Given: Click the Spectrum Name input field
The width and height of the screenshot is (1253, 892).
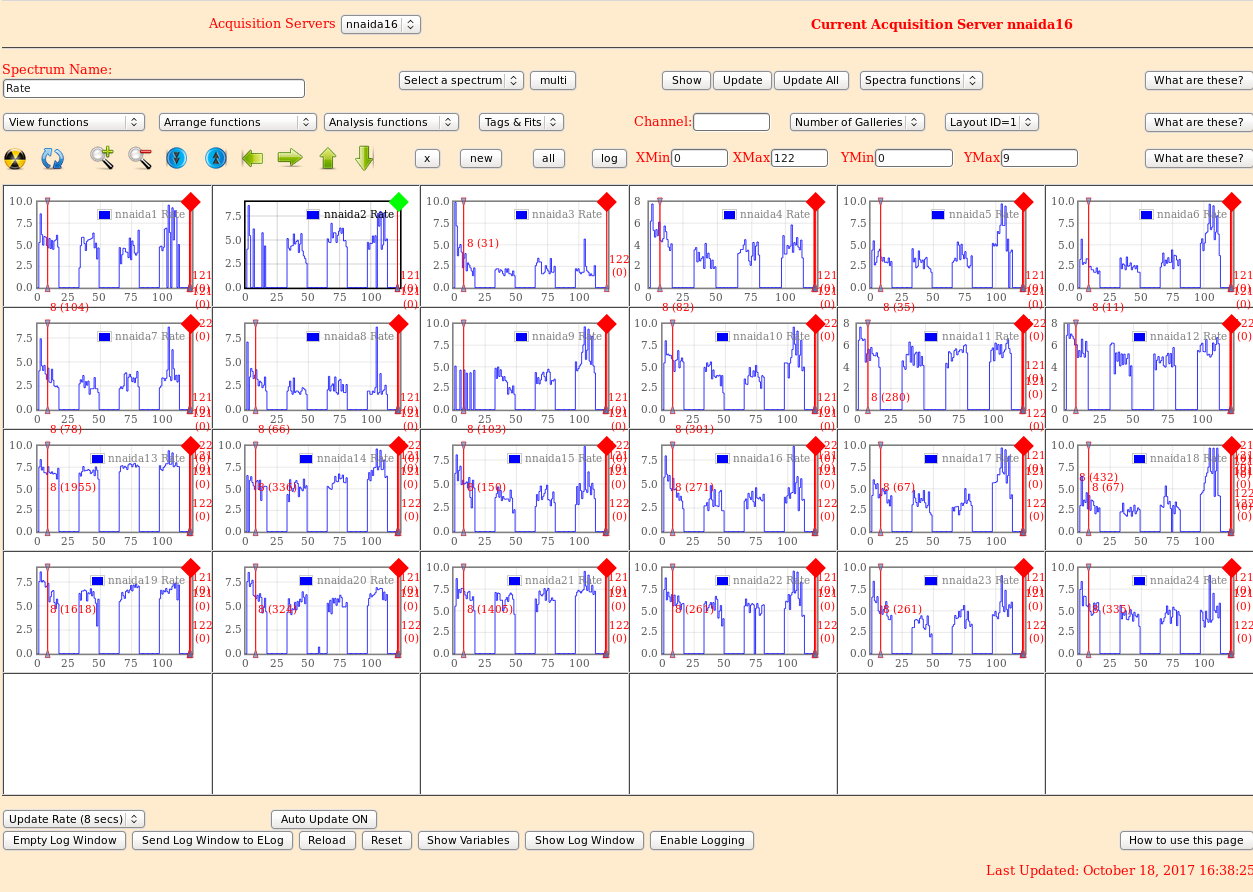Looking at the screenshot, I should (154, 88).
